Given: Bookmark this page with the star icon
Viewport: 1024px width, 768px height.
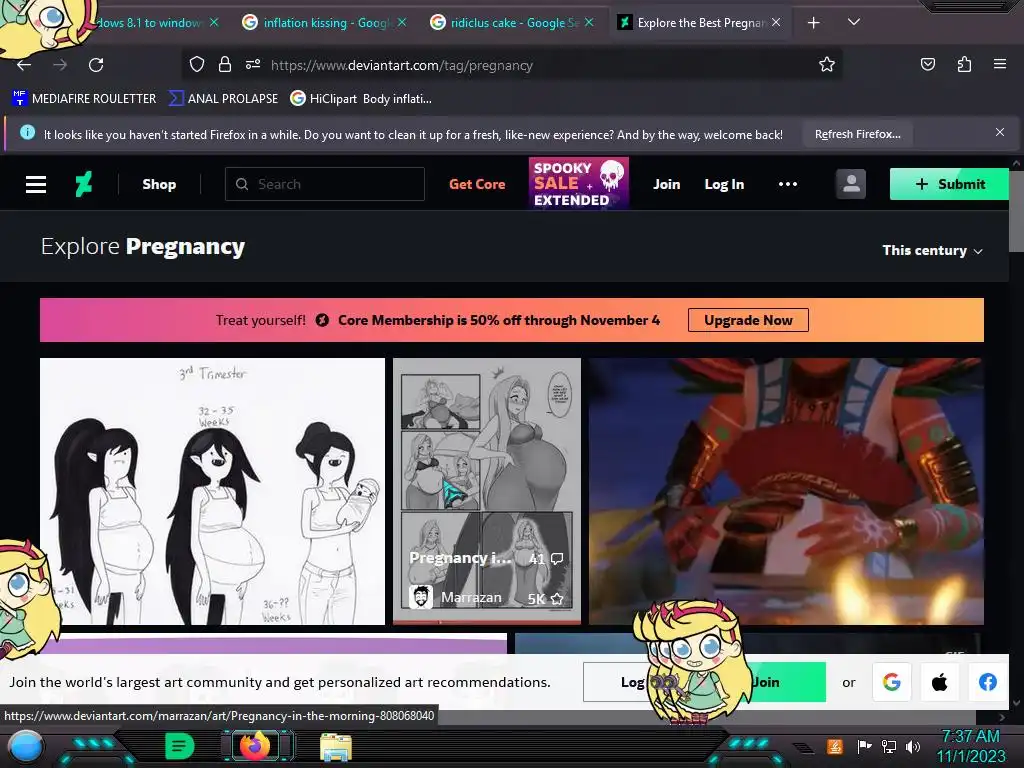Looking at the screenshot, I should 827,65.
